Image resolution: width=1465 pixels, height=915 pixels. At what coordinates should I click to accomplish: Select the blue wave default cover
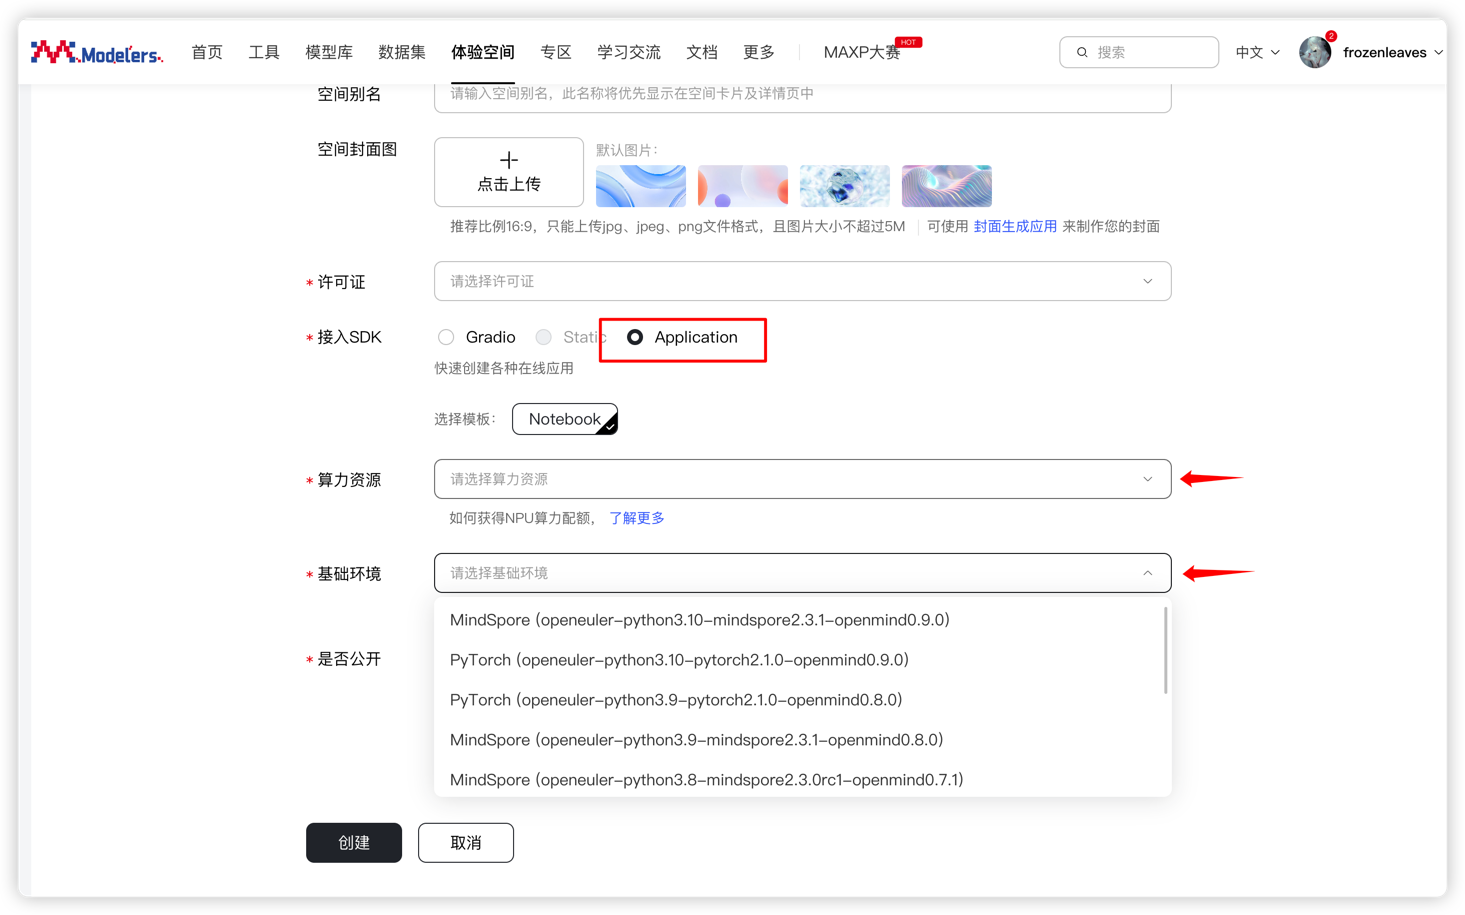pos(641,186)
